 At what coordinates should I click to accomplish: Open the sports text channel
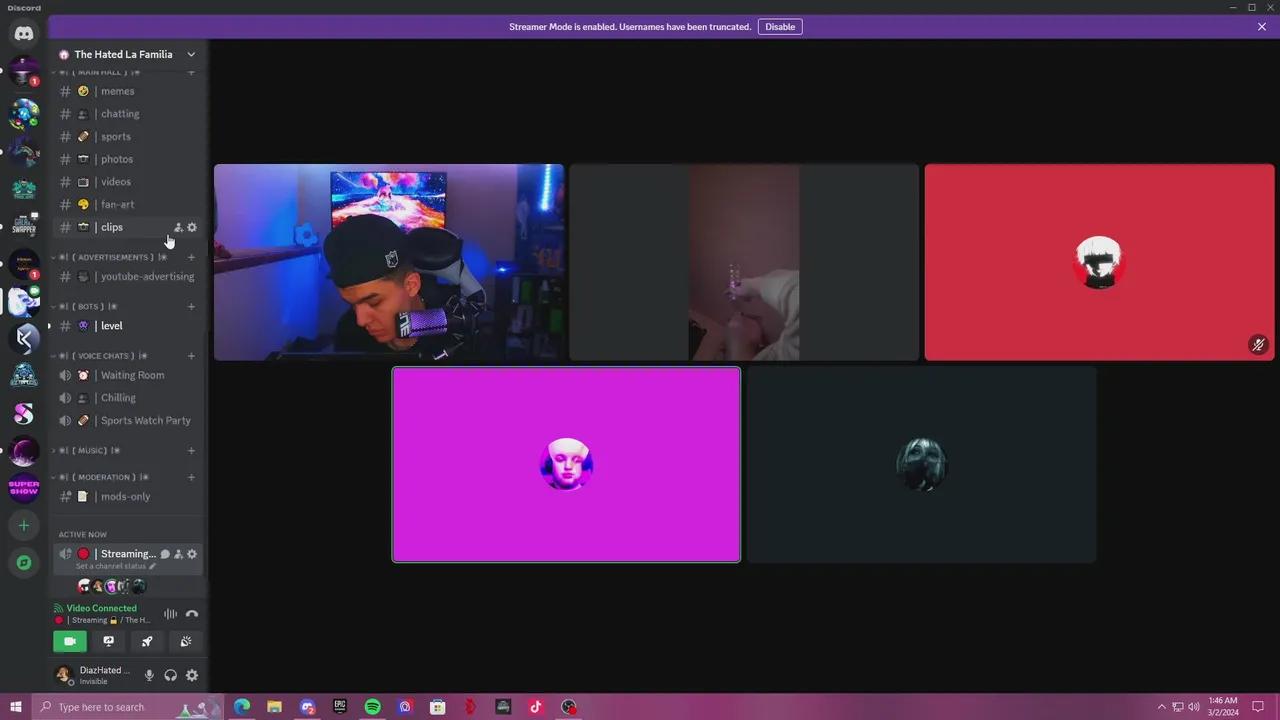click(128, 136)
